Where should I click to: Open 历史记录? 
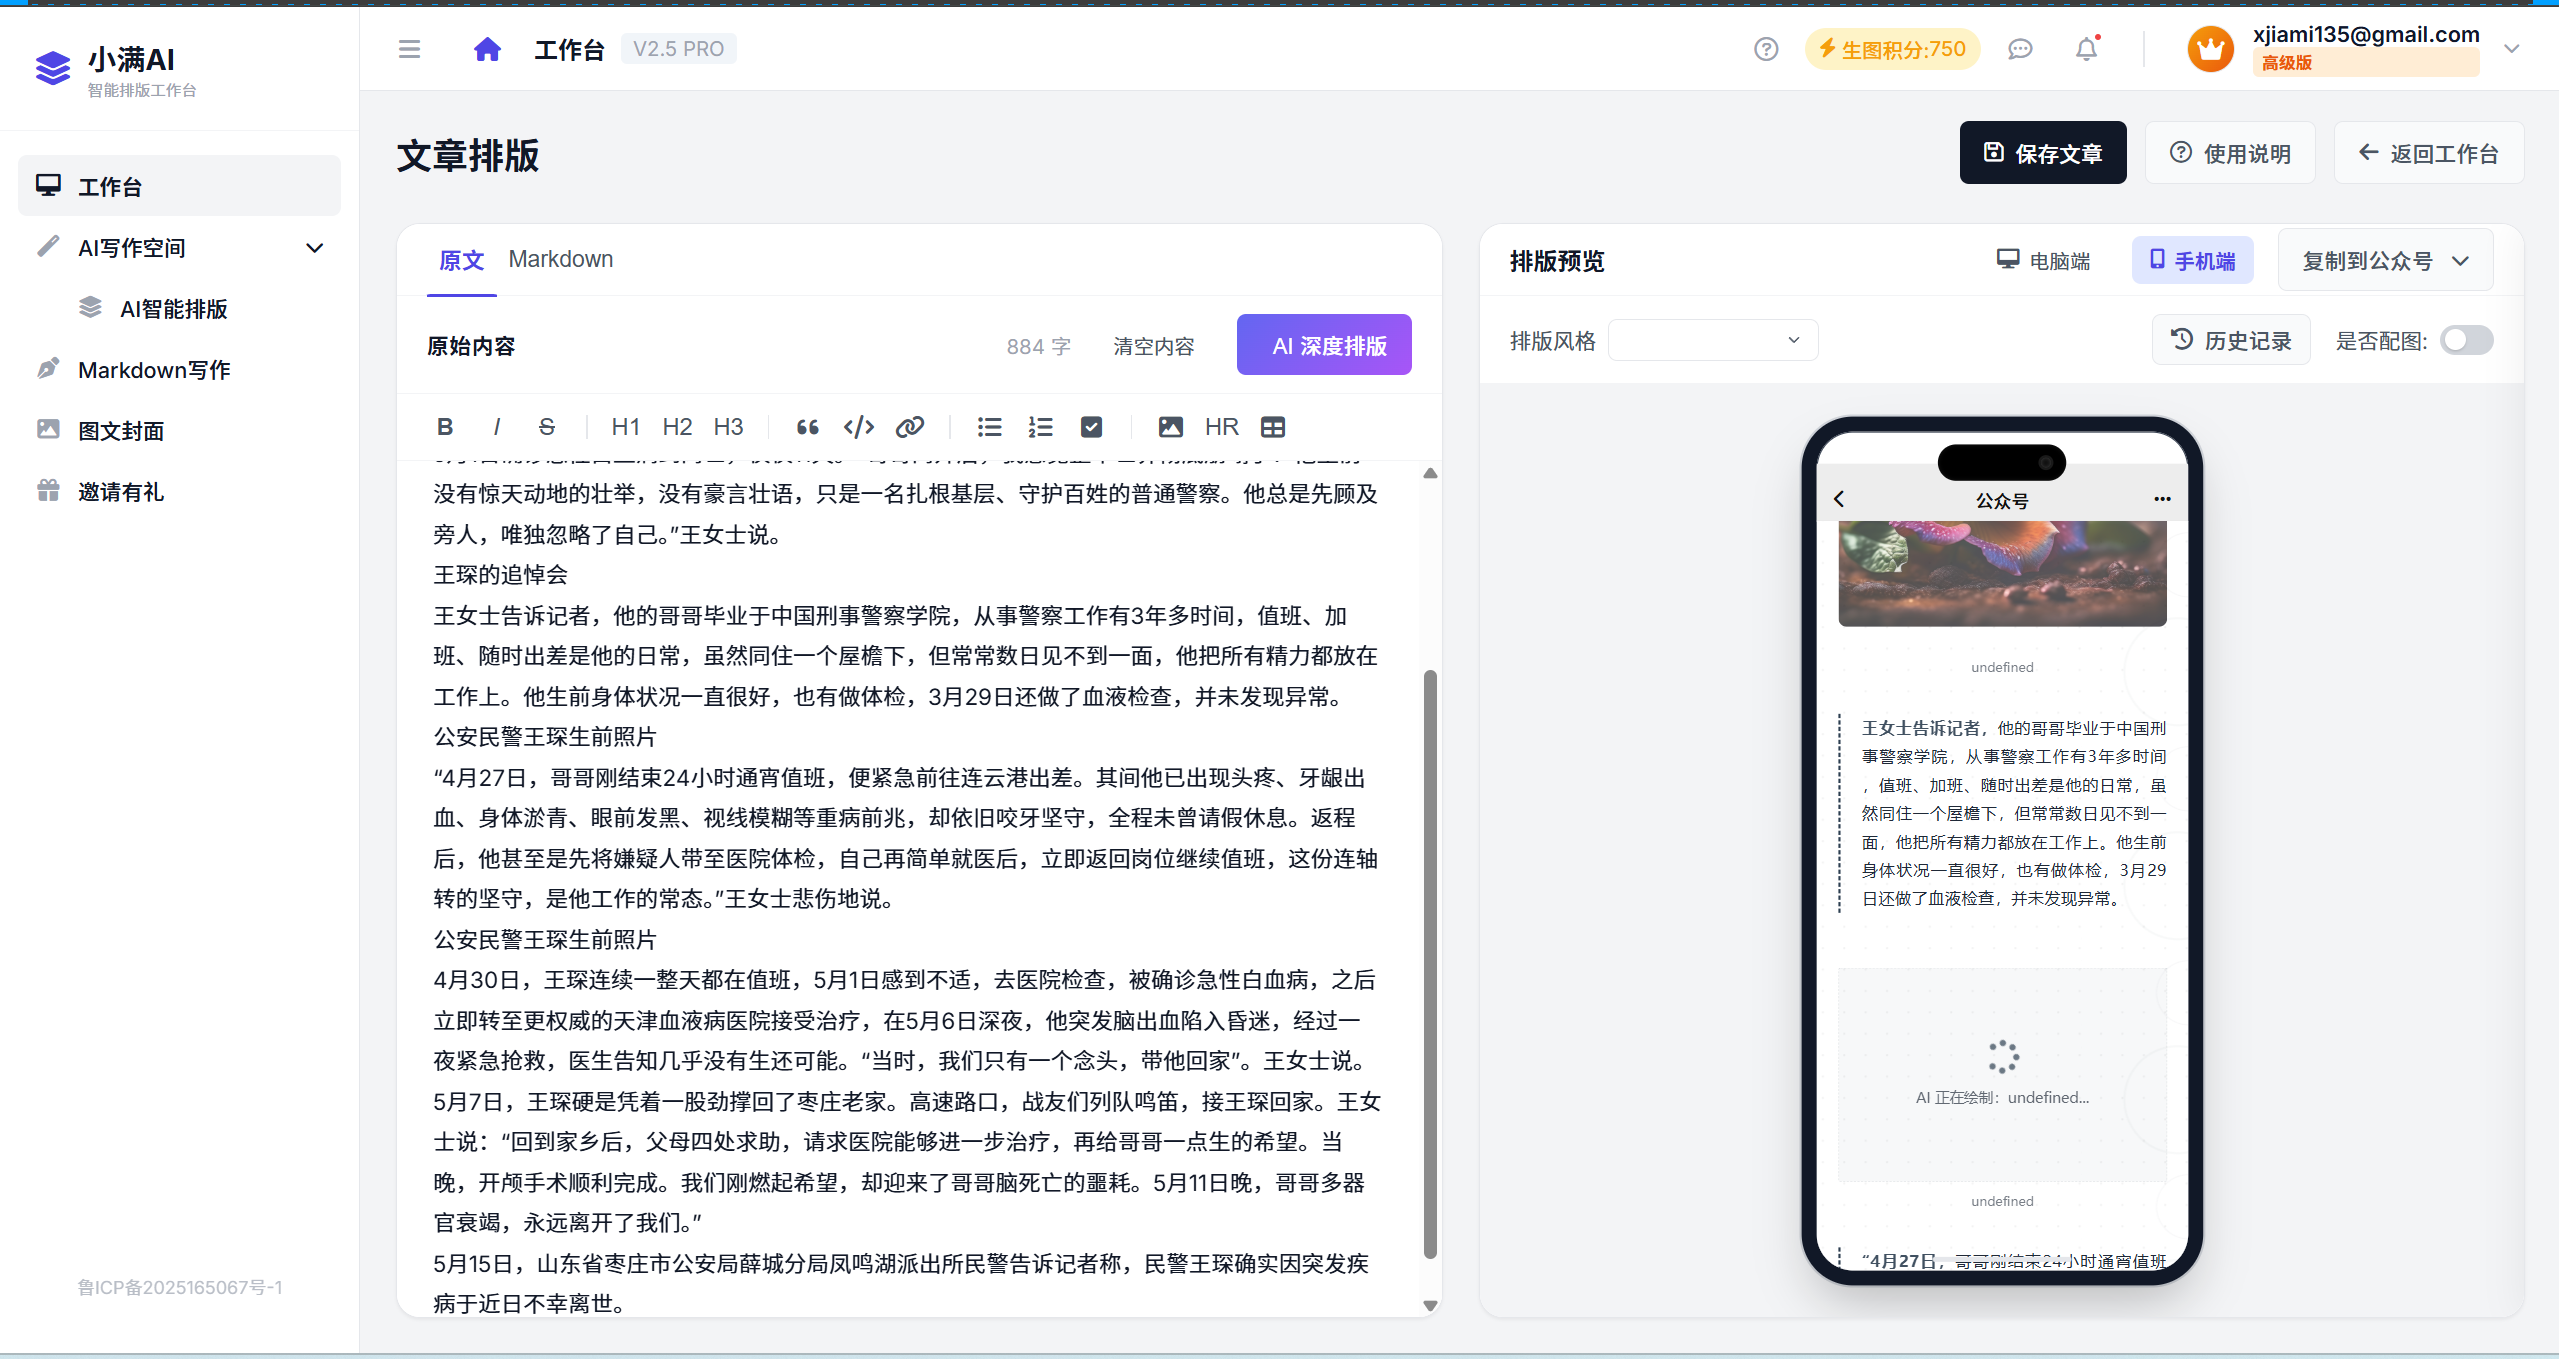2231,340
